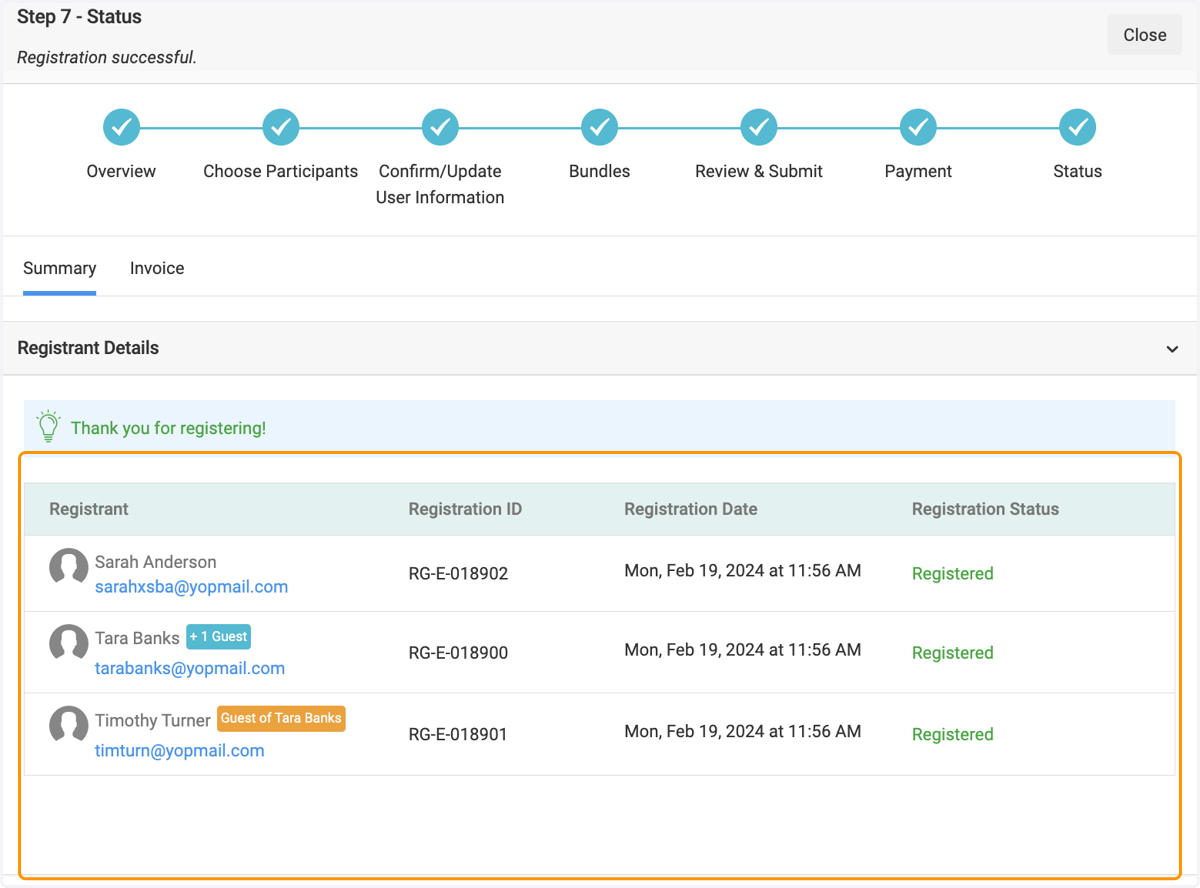Click the 'Thank you for registering!' message
Image resolution: width=1200 pixels, height=888 pixels.
[x=168, y=428]
